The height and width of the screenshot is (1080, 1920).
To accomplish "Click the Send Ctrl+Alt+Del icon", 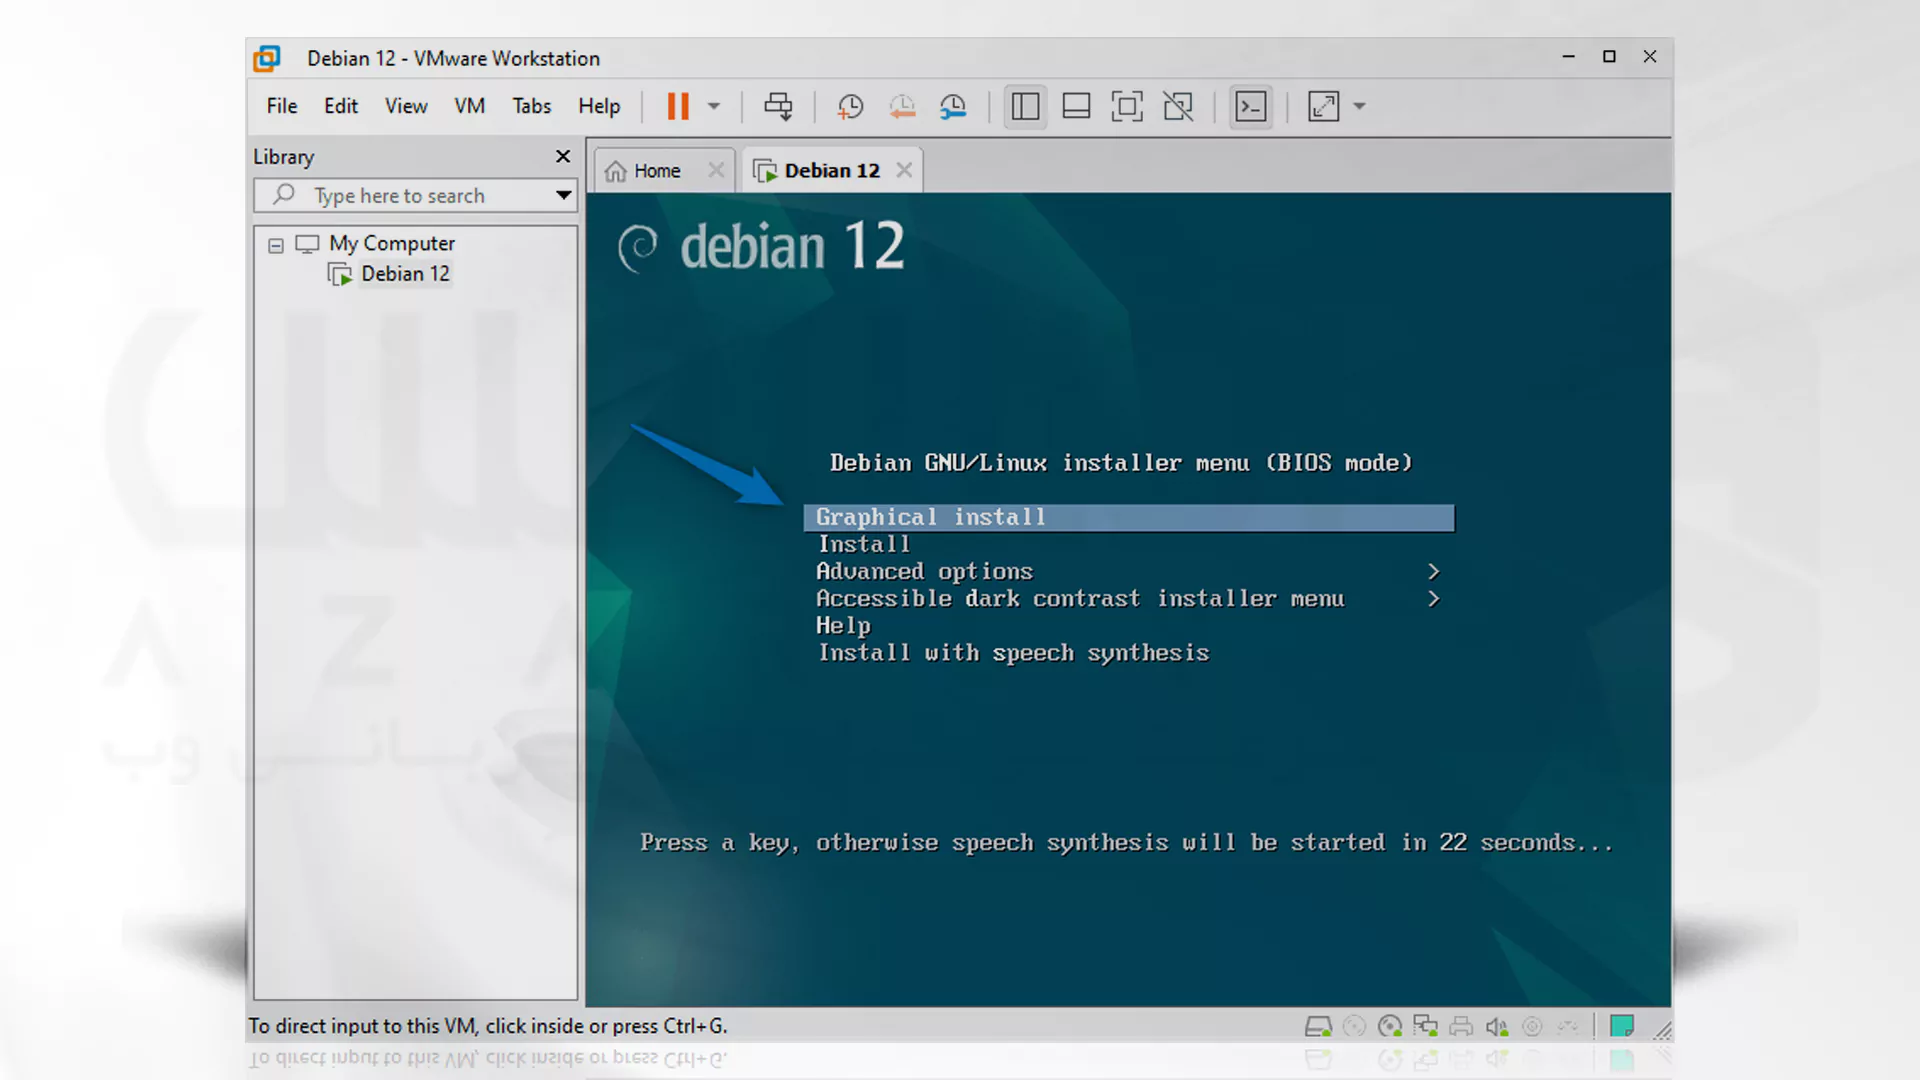I will (x=778, y=106).
